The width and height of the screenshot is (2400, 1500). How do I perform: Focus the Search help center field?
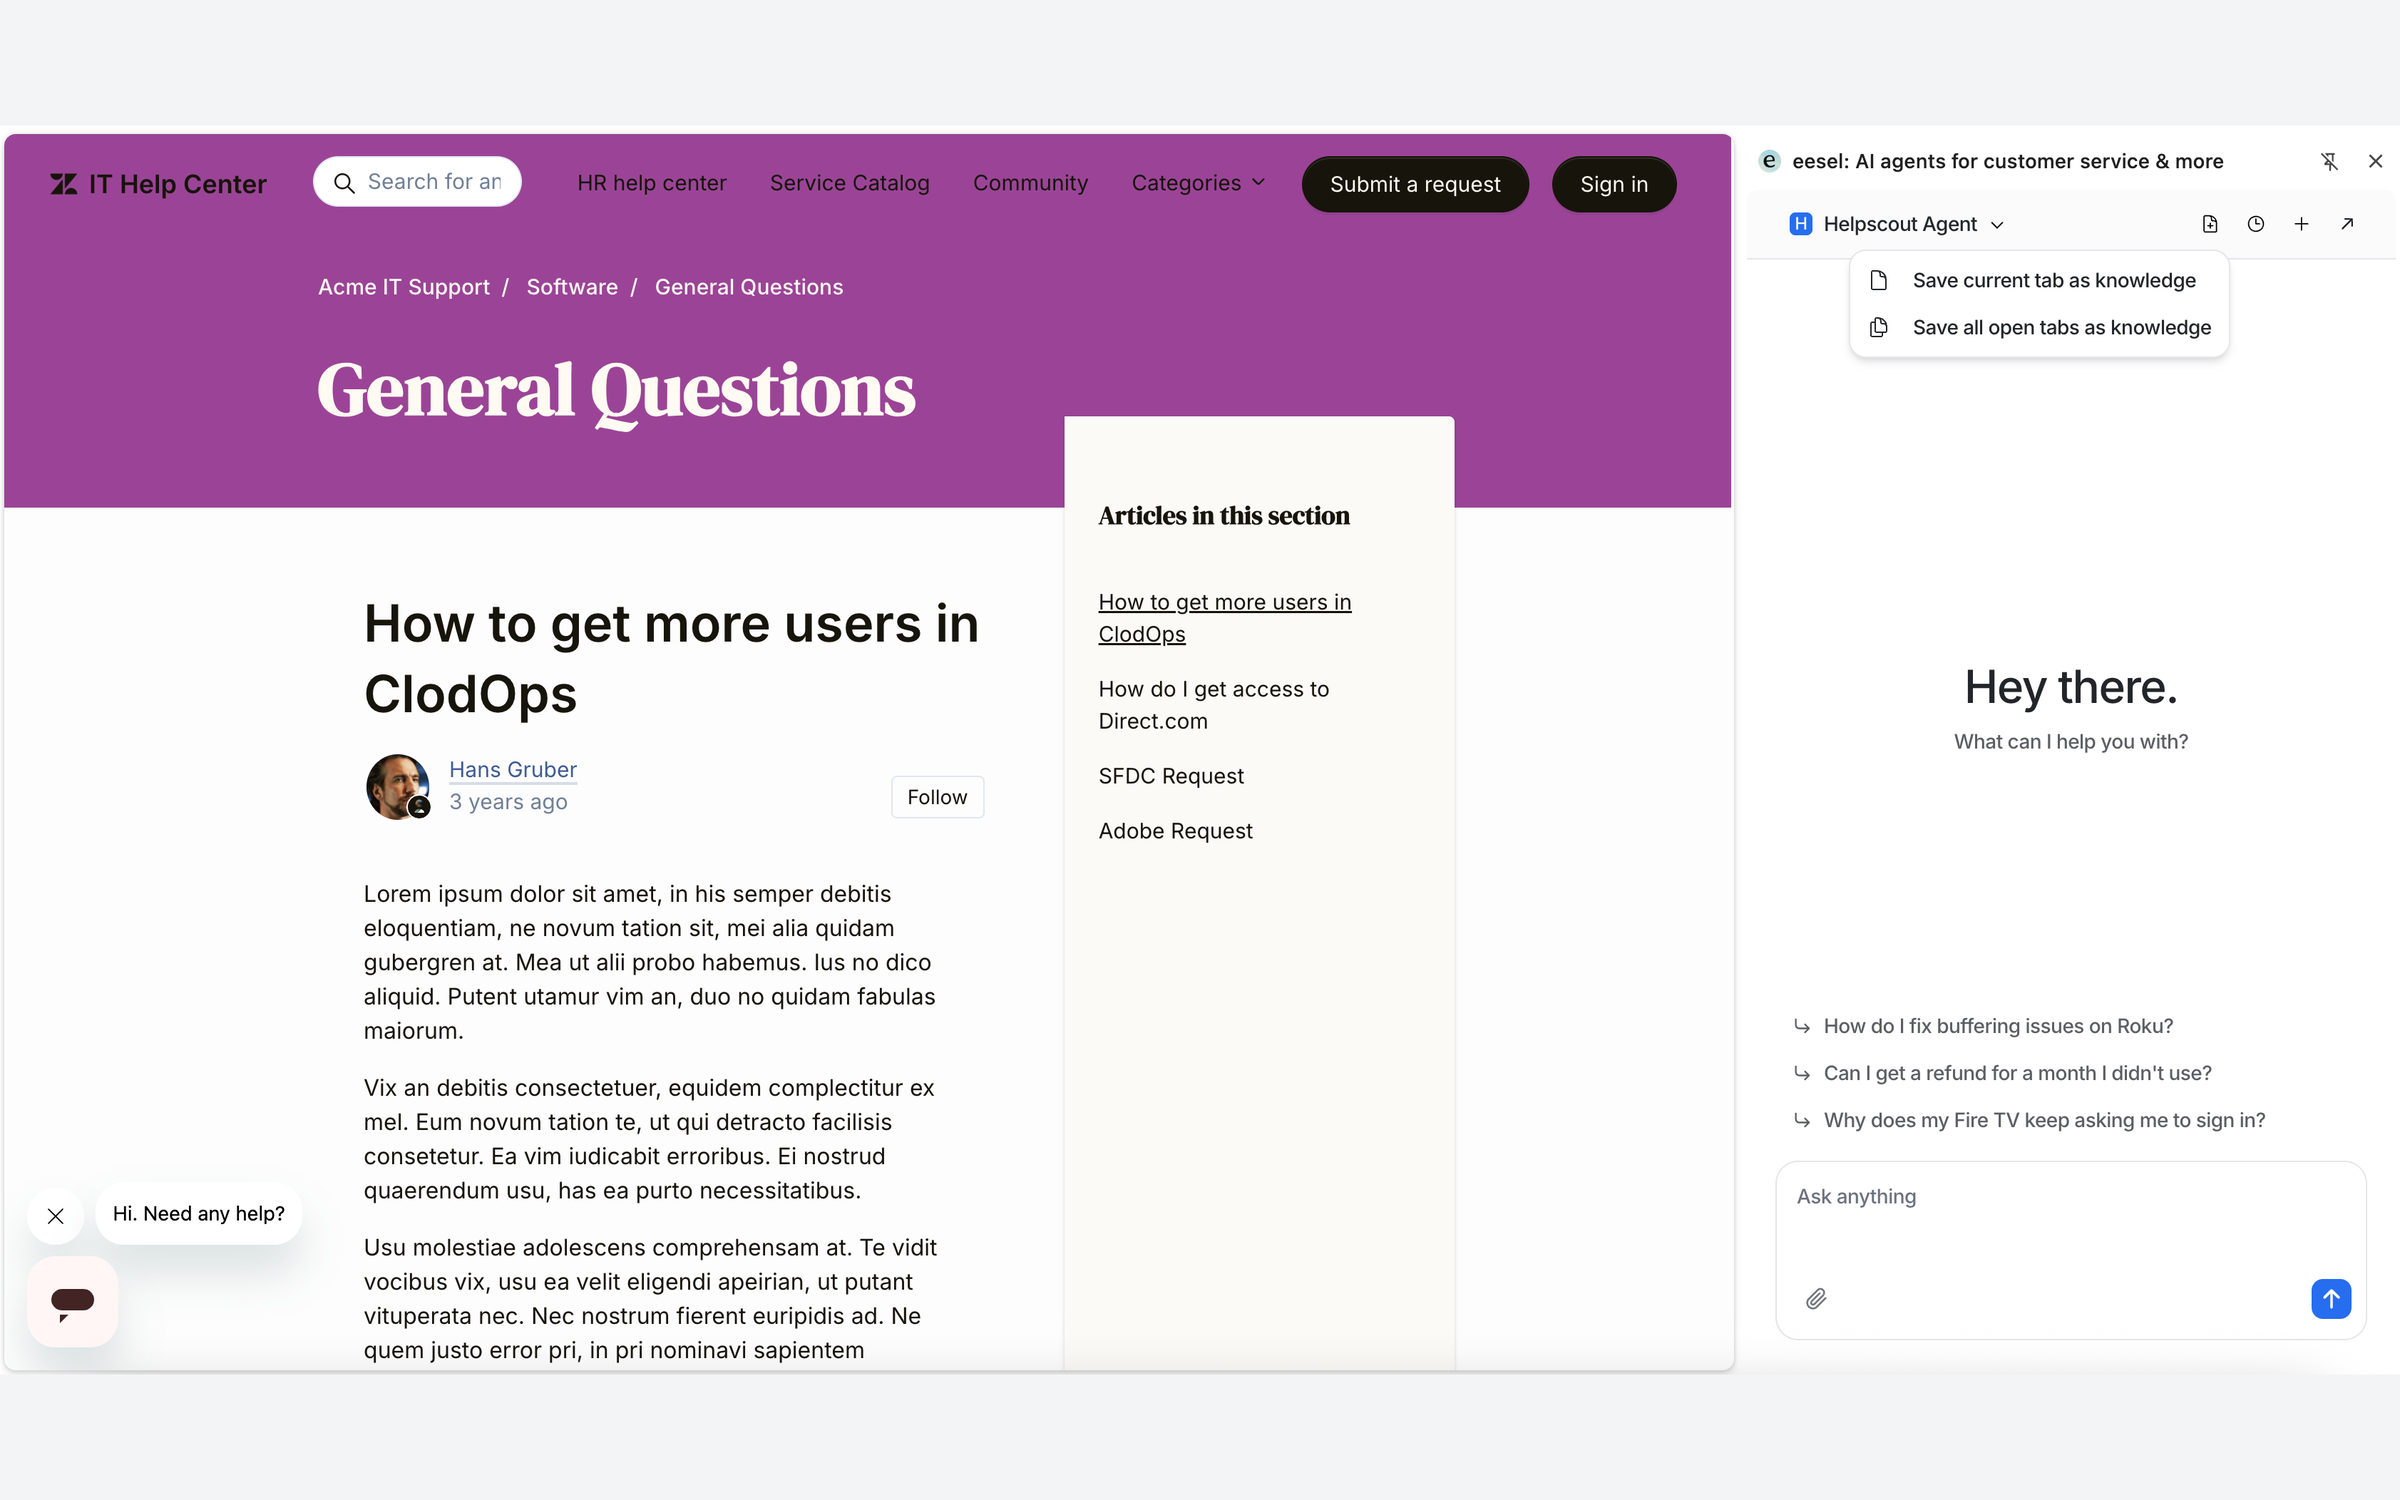pos(418,182)
